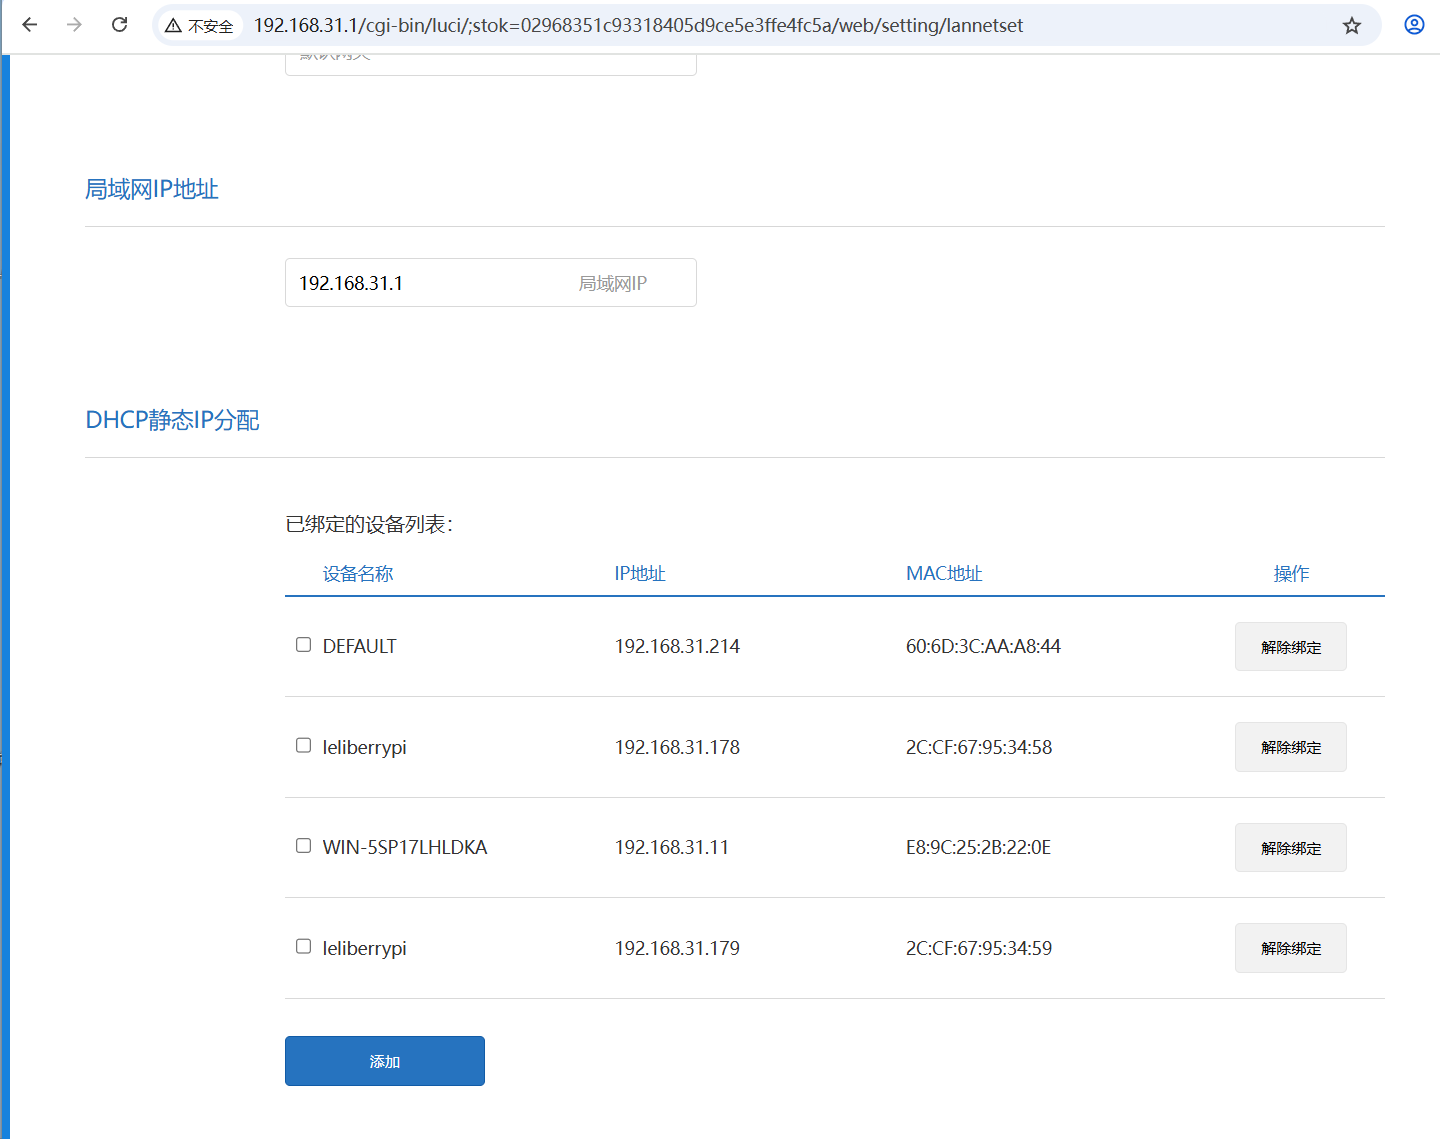Click the WIN-5SP17LHLDKA device name
The height and width of the screenshot is (1139, 1440).
click(405, 848)
